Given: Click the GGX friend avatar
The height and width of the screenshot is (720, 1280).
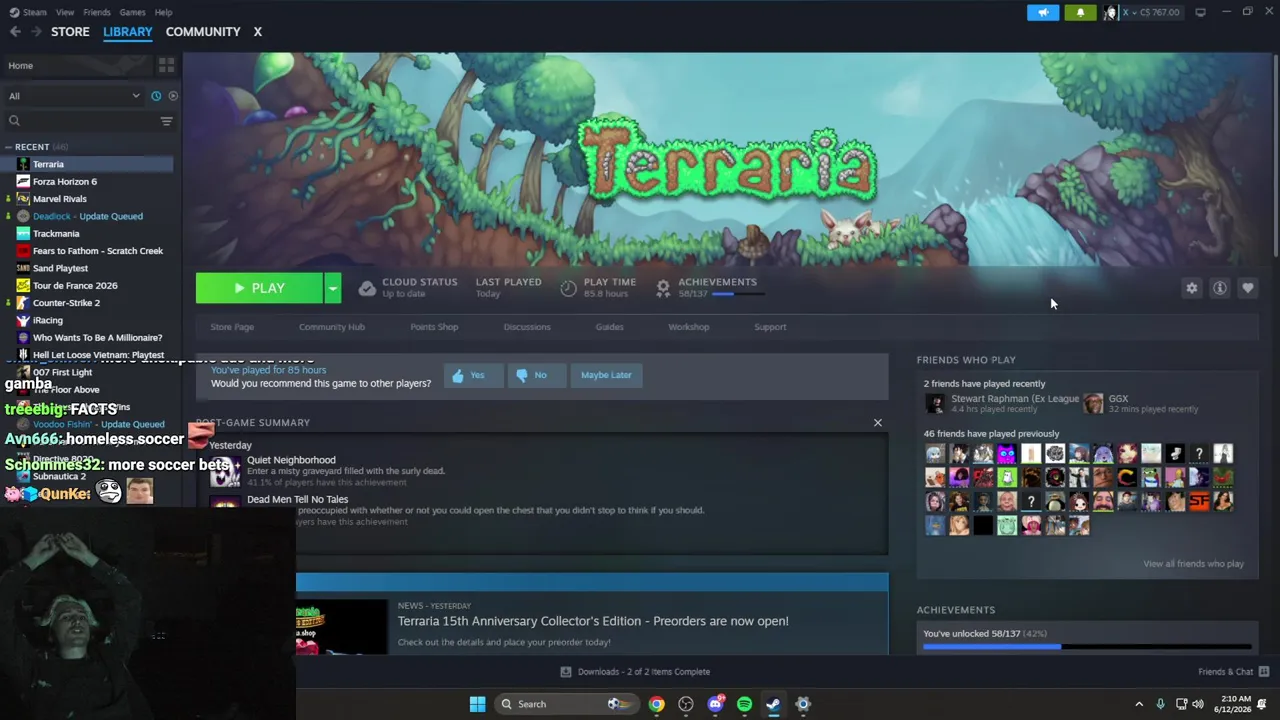Looking at the screenshot, I should click(1093, 403).
